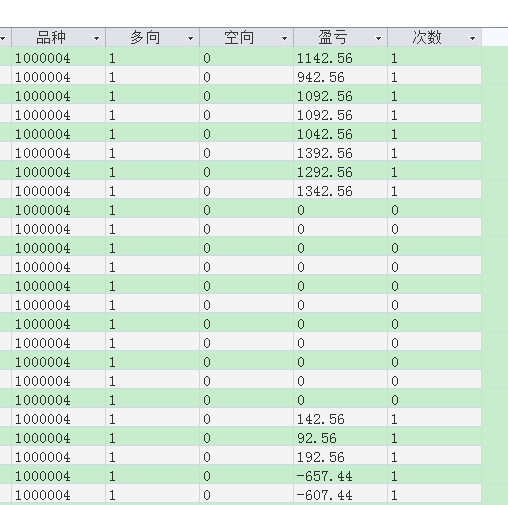Open the 次数 column filter dropdown
508x505 pixels.
(x=472, y=38)
